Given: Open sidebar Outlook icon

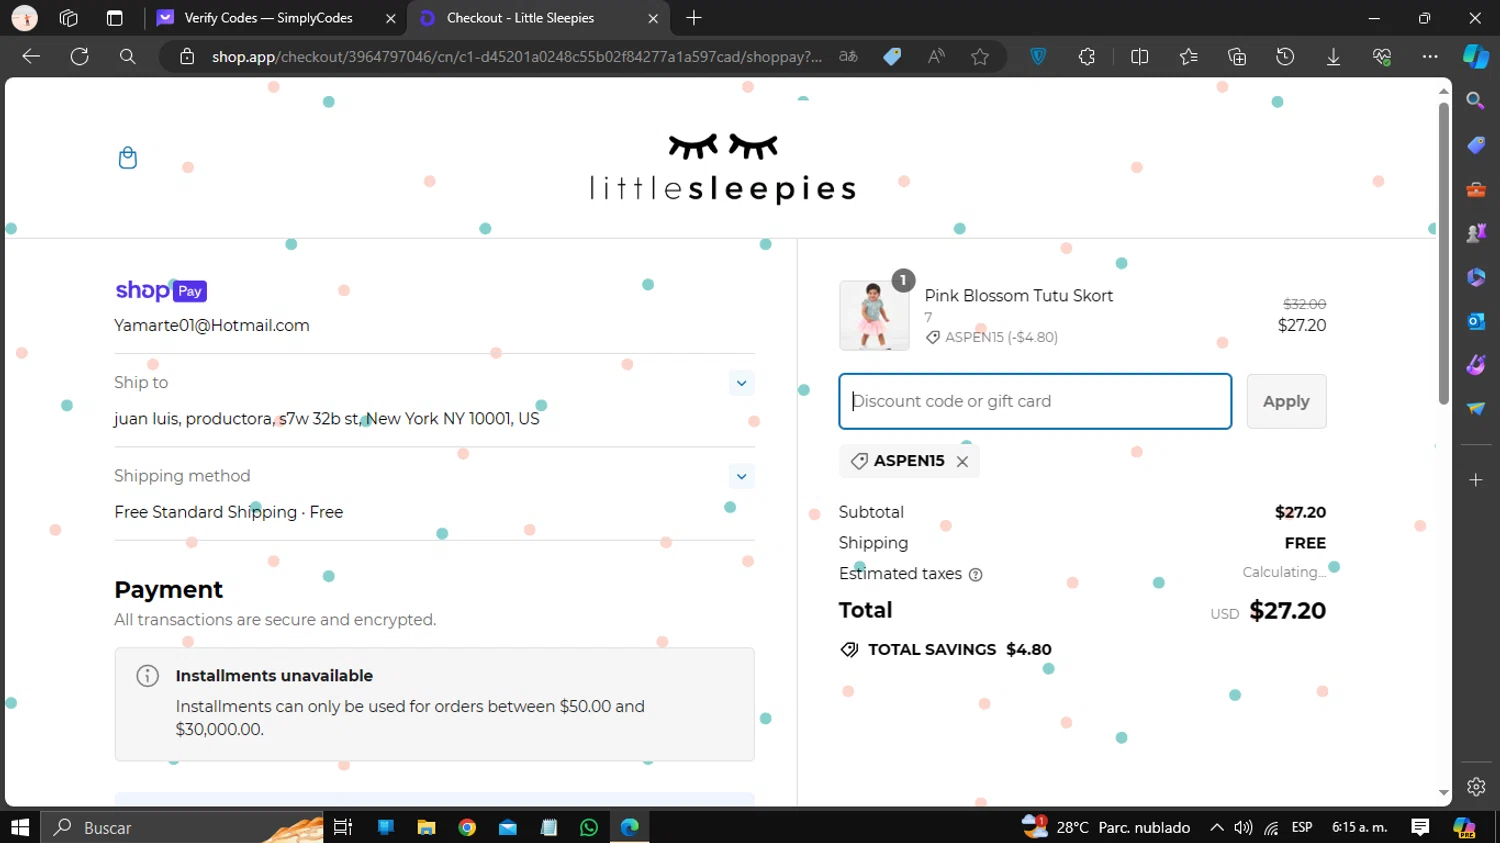Looking at the screenshot, I should [1476, 321].
